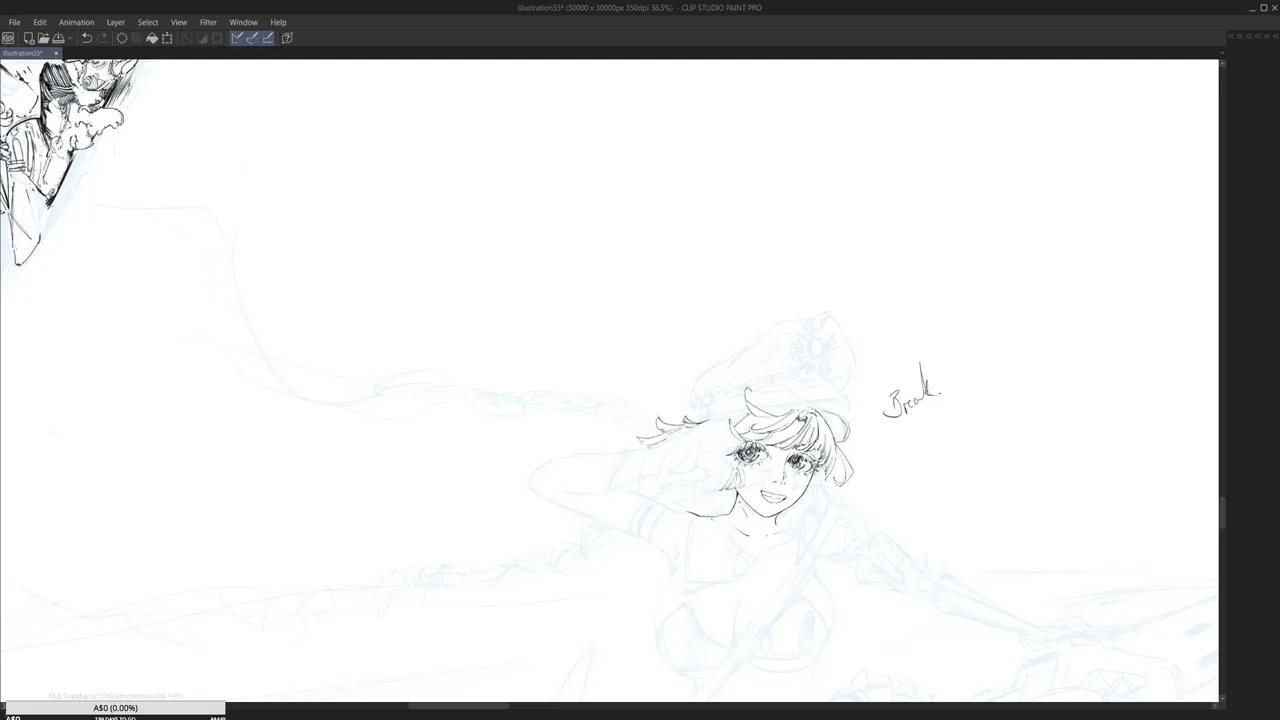Open the File menu
This screenshot has width=1280, height=720.
click(14, 22)
